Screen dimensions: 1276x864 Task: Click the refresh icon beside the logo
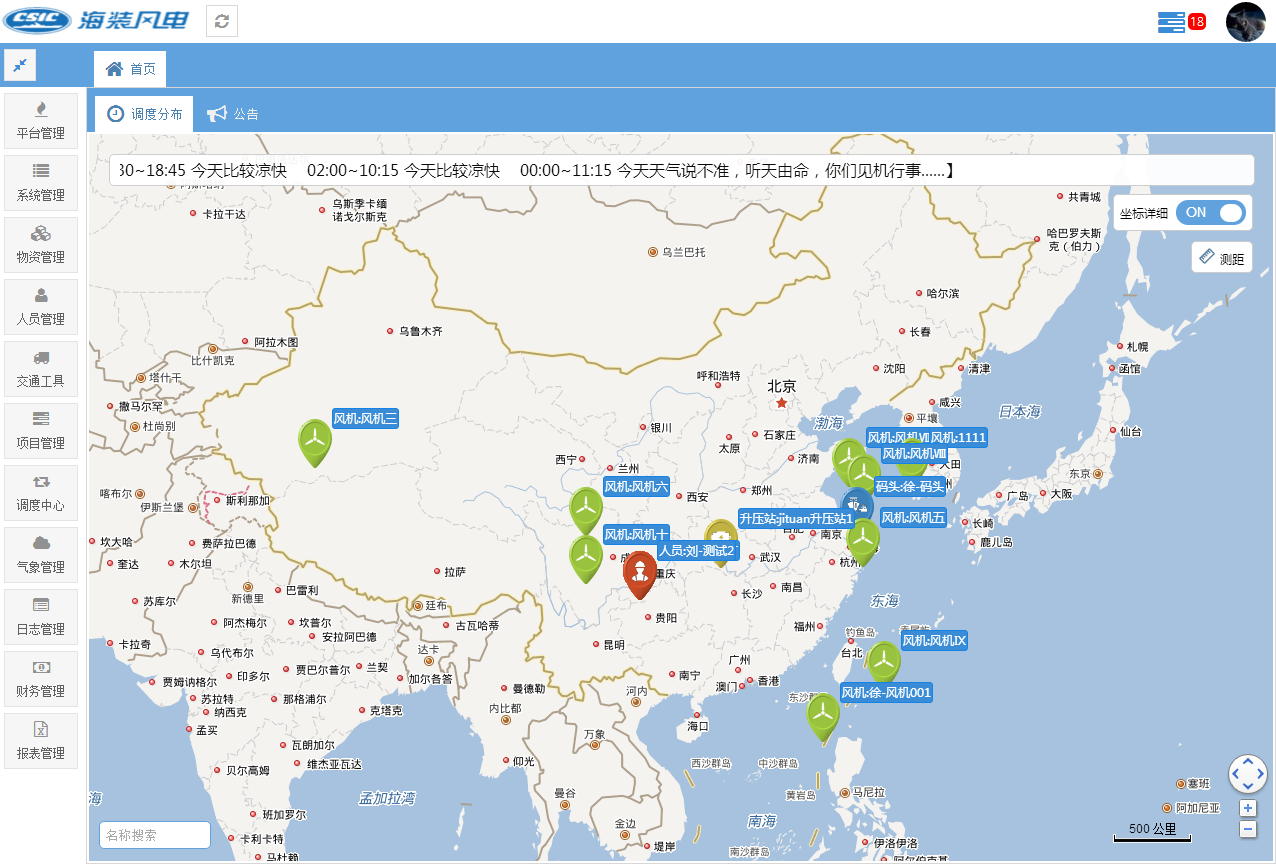[x=222, y=21]
